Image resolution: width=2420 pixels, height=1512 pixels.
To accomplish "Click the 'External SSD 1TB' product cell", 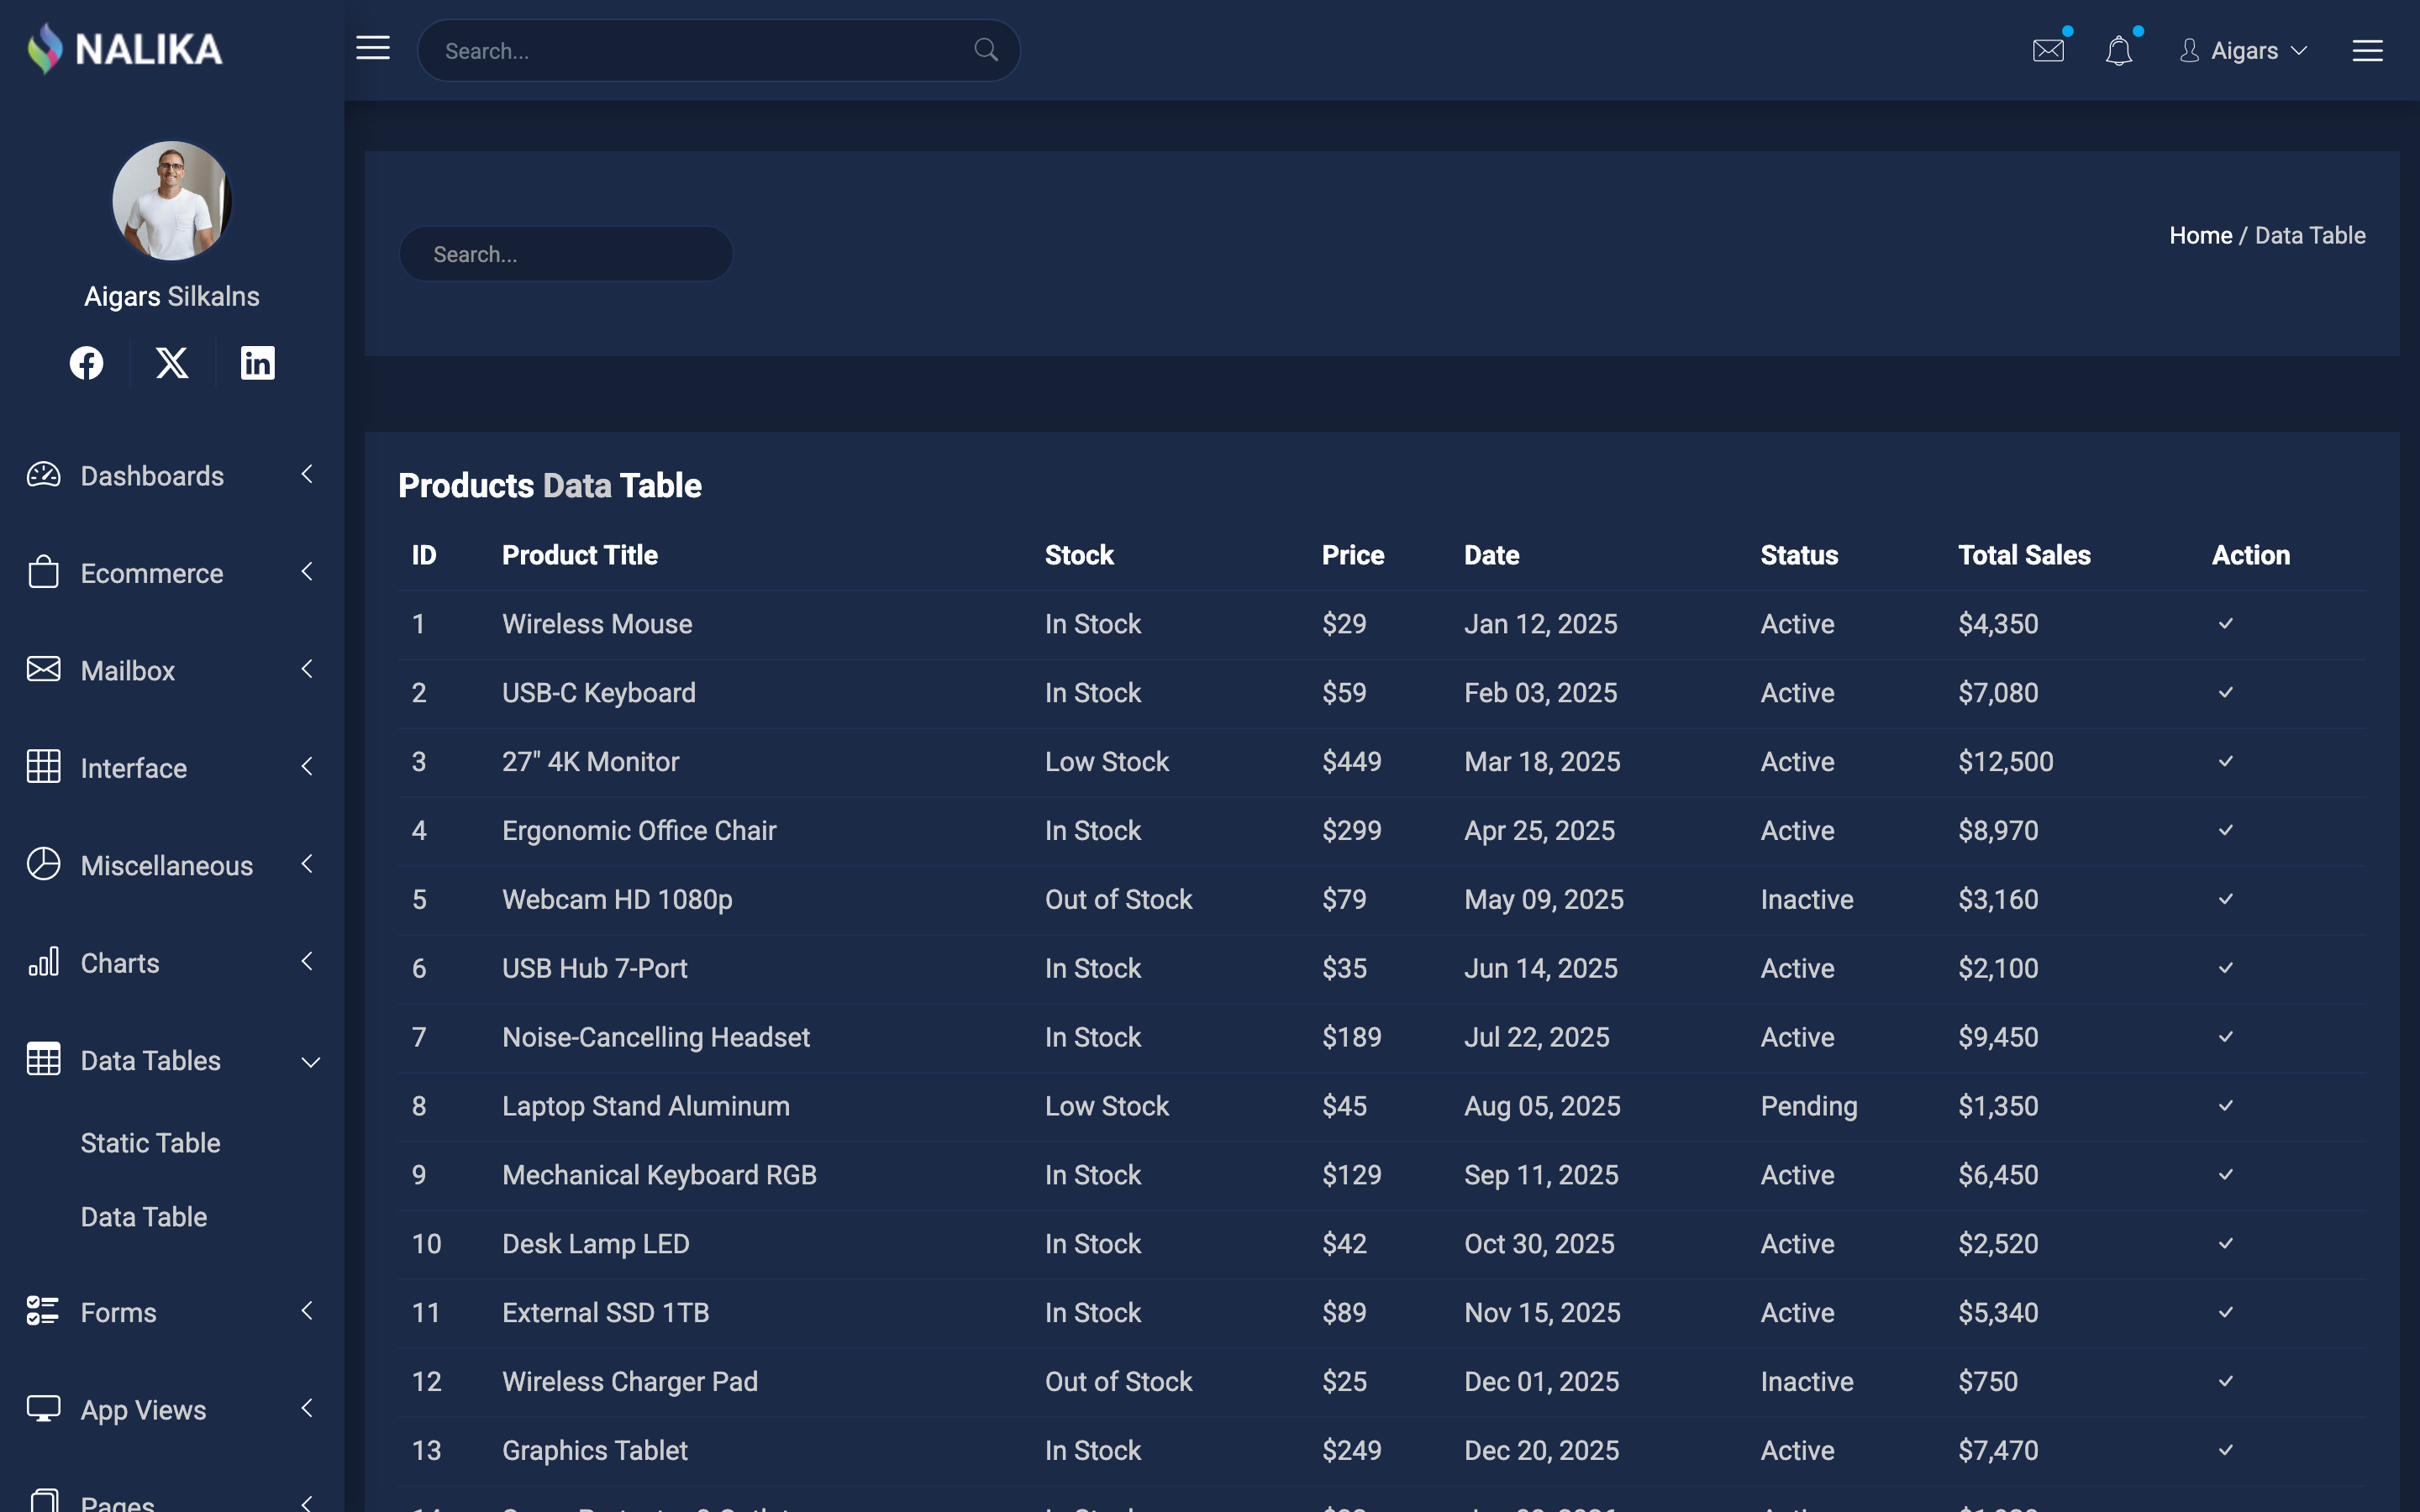I will [605, 1313].
